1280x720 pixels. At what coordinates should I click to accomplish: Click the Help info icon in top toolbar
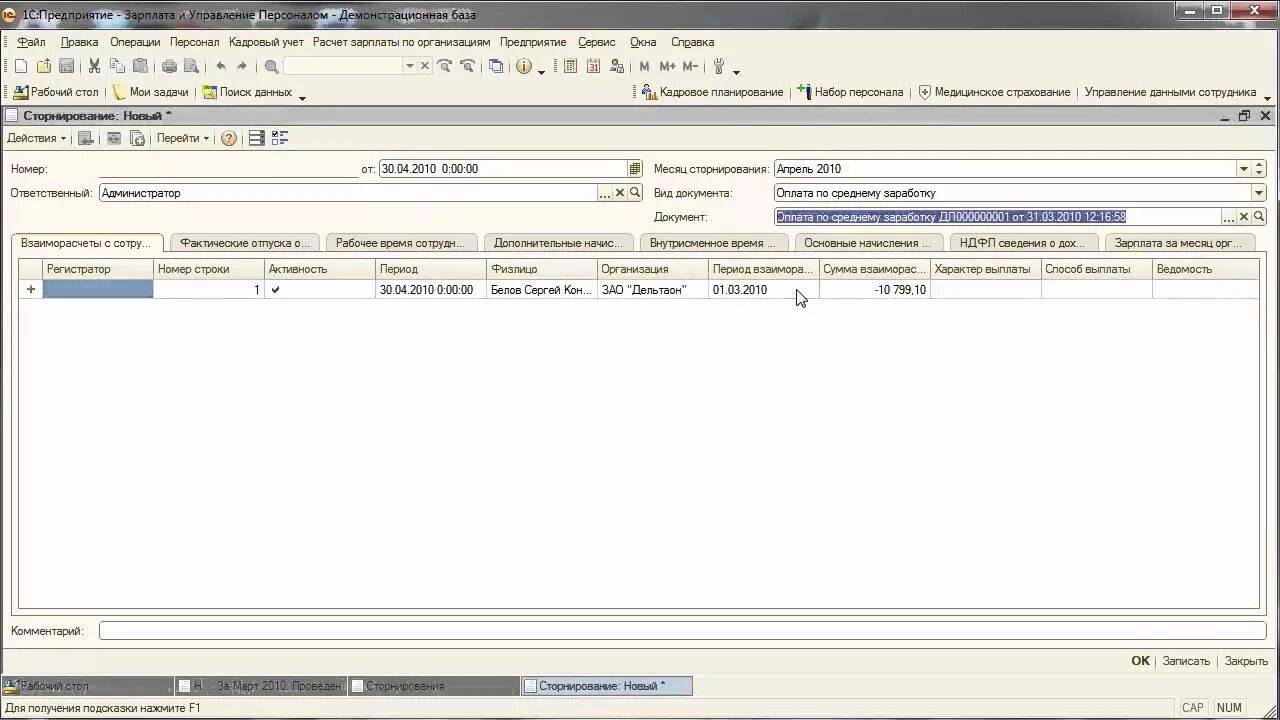click(524, 66)
